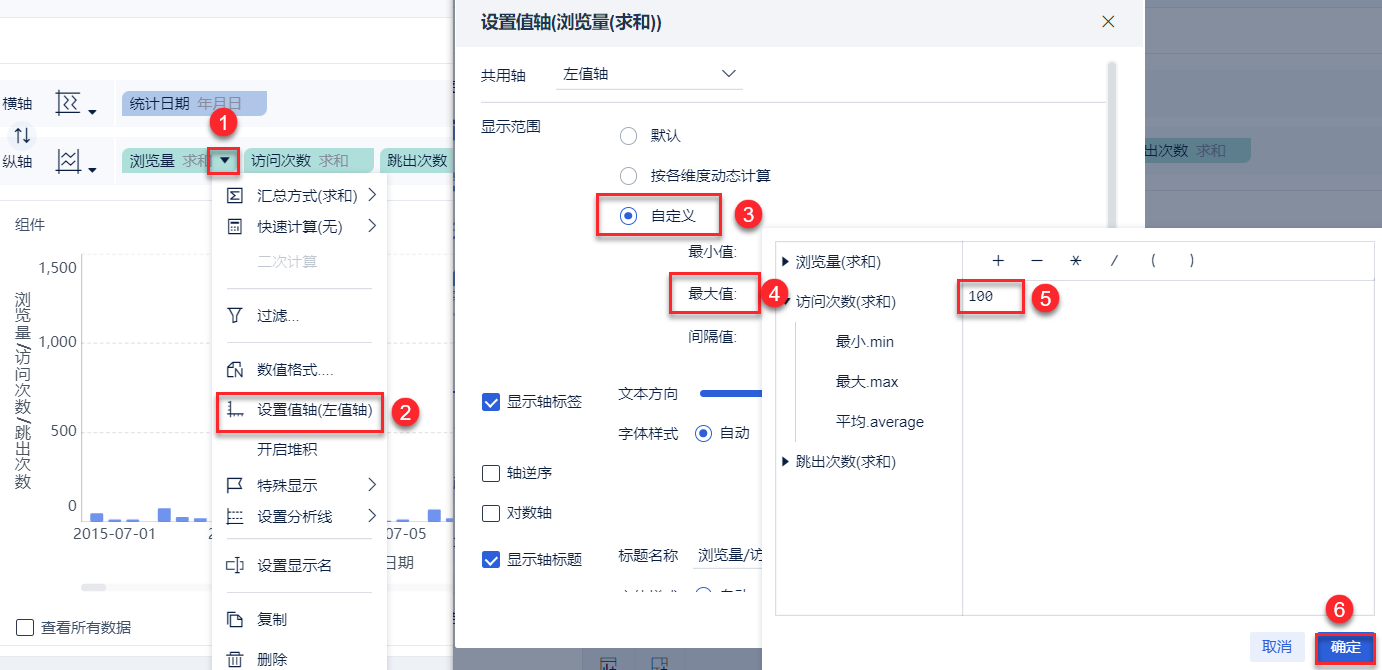The image size is (1382, 670).
Task: Click the 标题名称 input field
Action: [729, 556]
